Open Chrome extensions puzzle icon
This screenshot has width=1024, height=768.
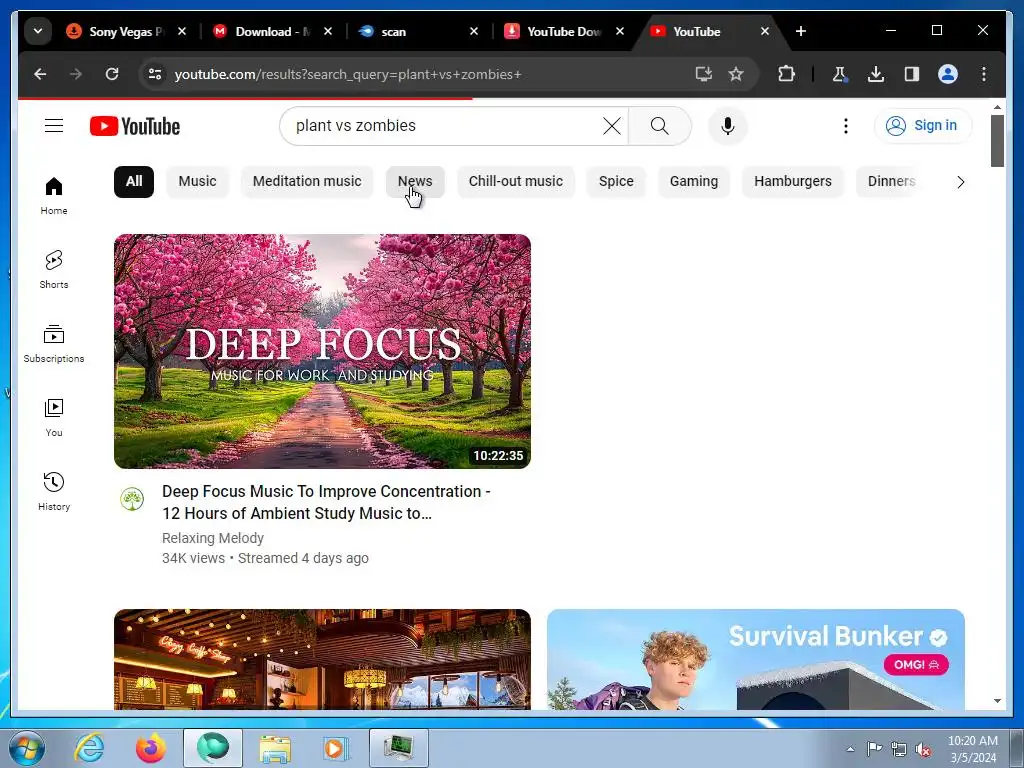(786, 74)
